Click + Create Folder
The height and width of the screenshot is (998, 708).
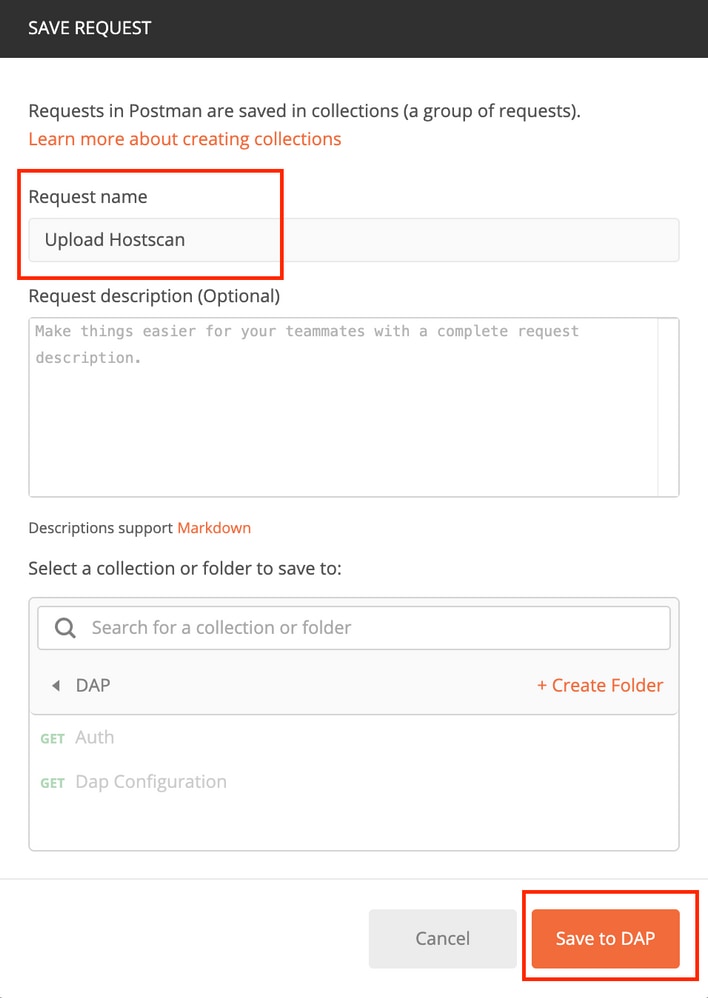600,685
